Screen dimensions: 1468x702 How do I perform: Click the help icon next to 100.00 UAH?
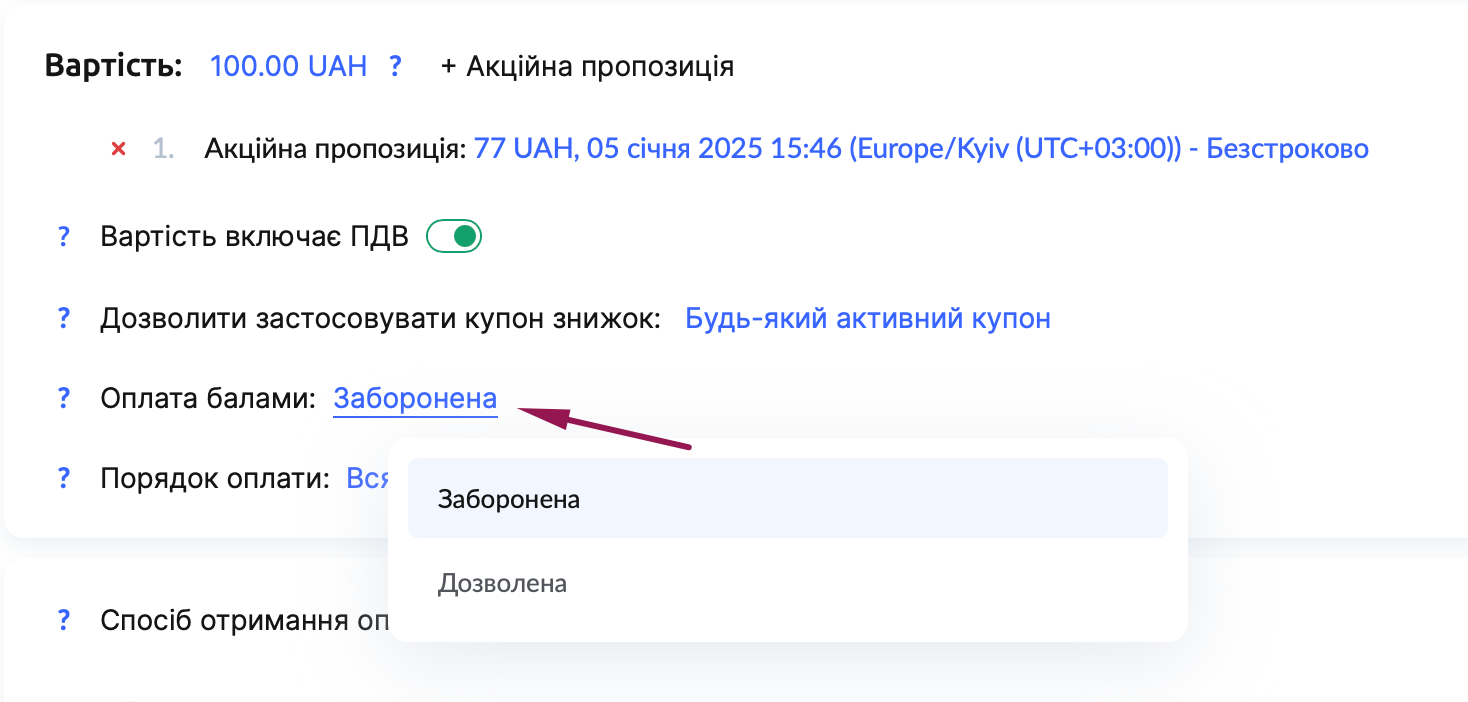(x=396, y=67)
